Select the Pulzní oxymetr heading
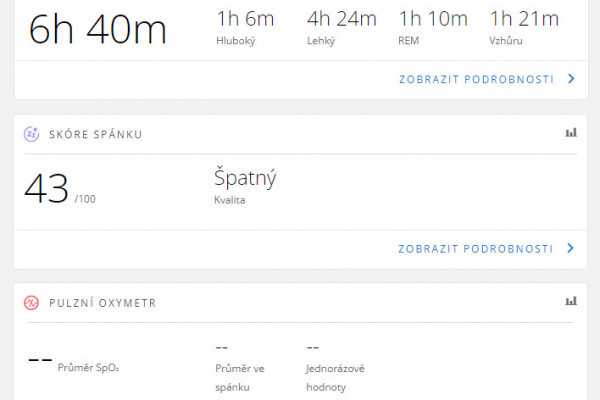 click(103, 303)
